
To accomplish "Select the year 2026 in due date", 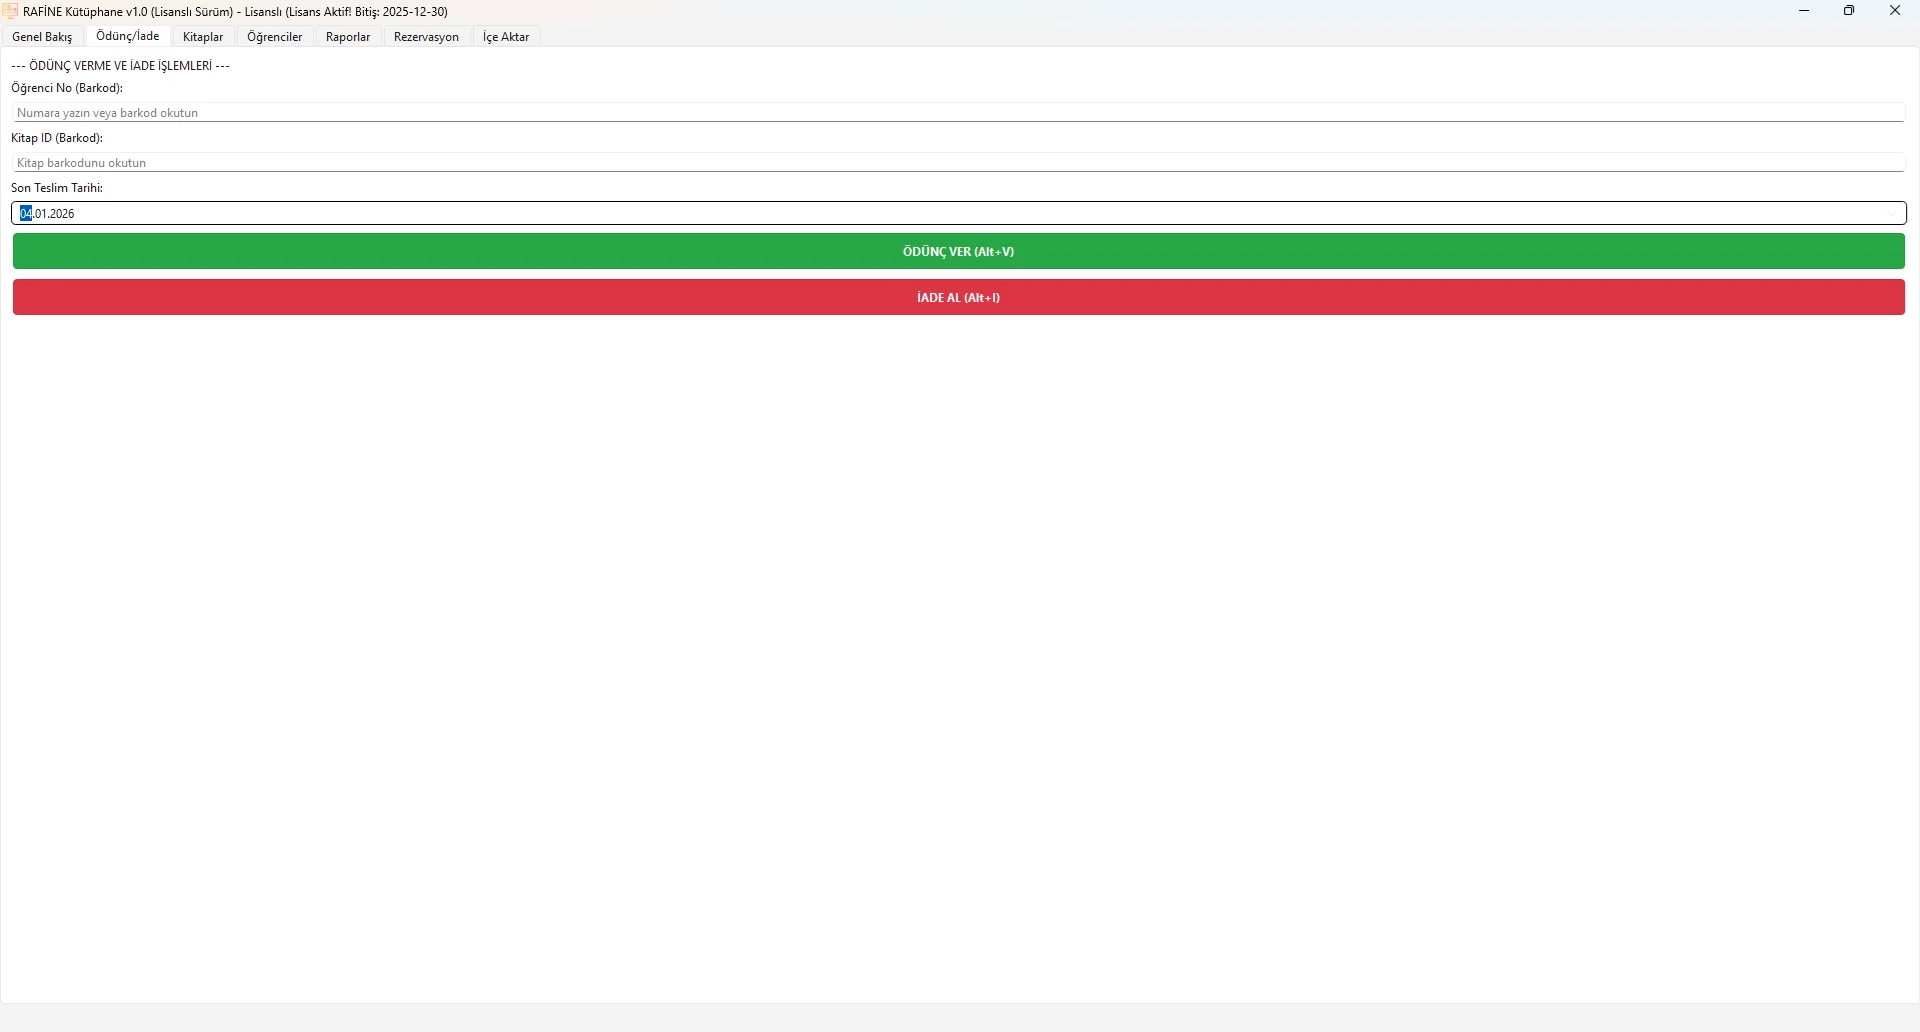I will [x=63, y=214].
